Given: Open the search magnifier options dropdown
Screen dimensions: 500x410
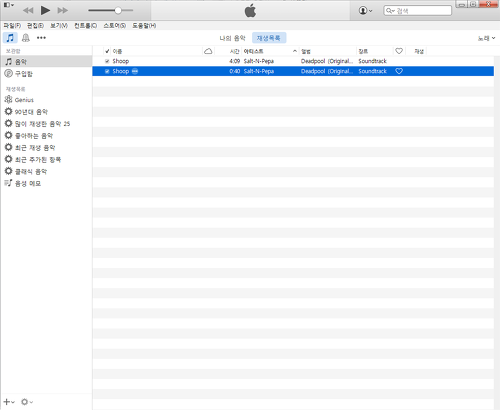Looking at the screenshot, I should click(x=390, y=11).
